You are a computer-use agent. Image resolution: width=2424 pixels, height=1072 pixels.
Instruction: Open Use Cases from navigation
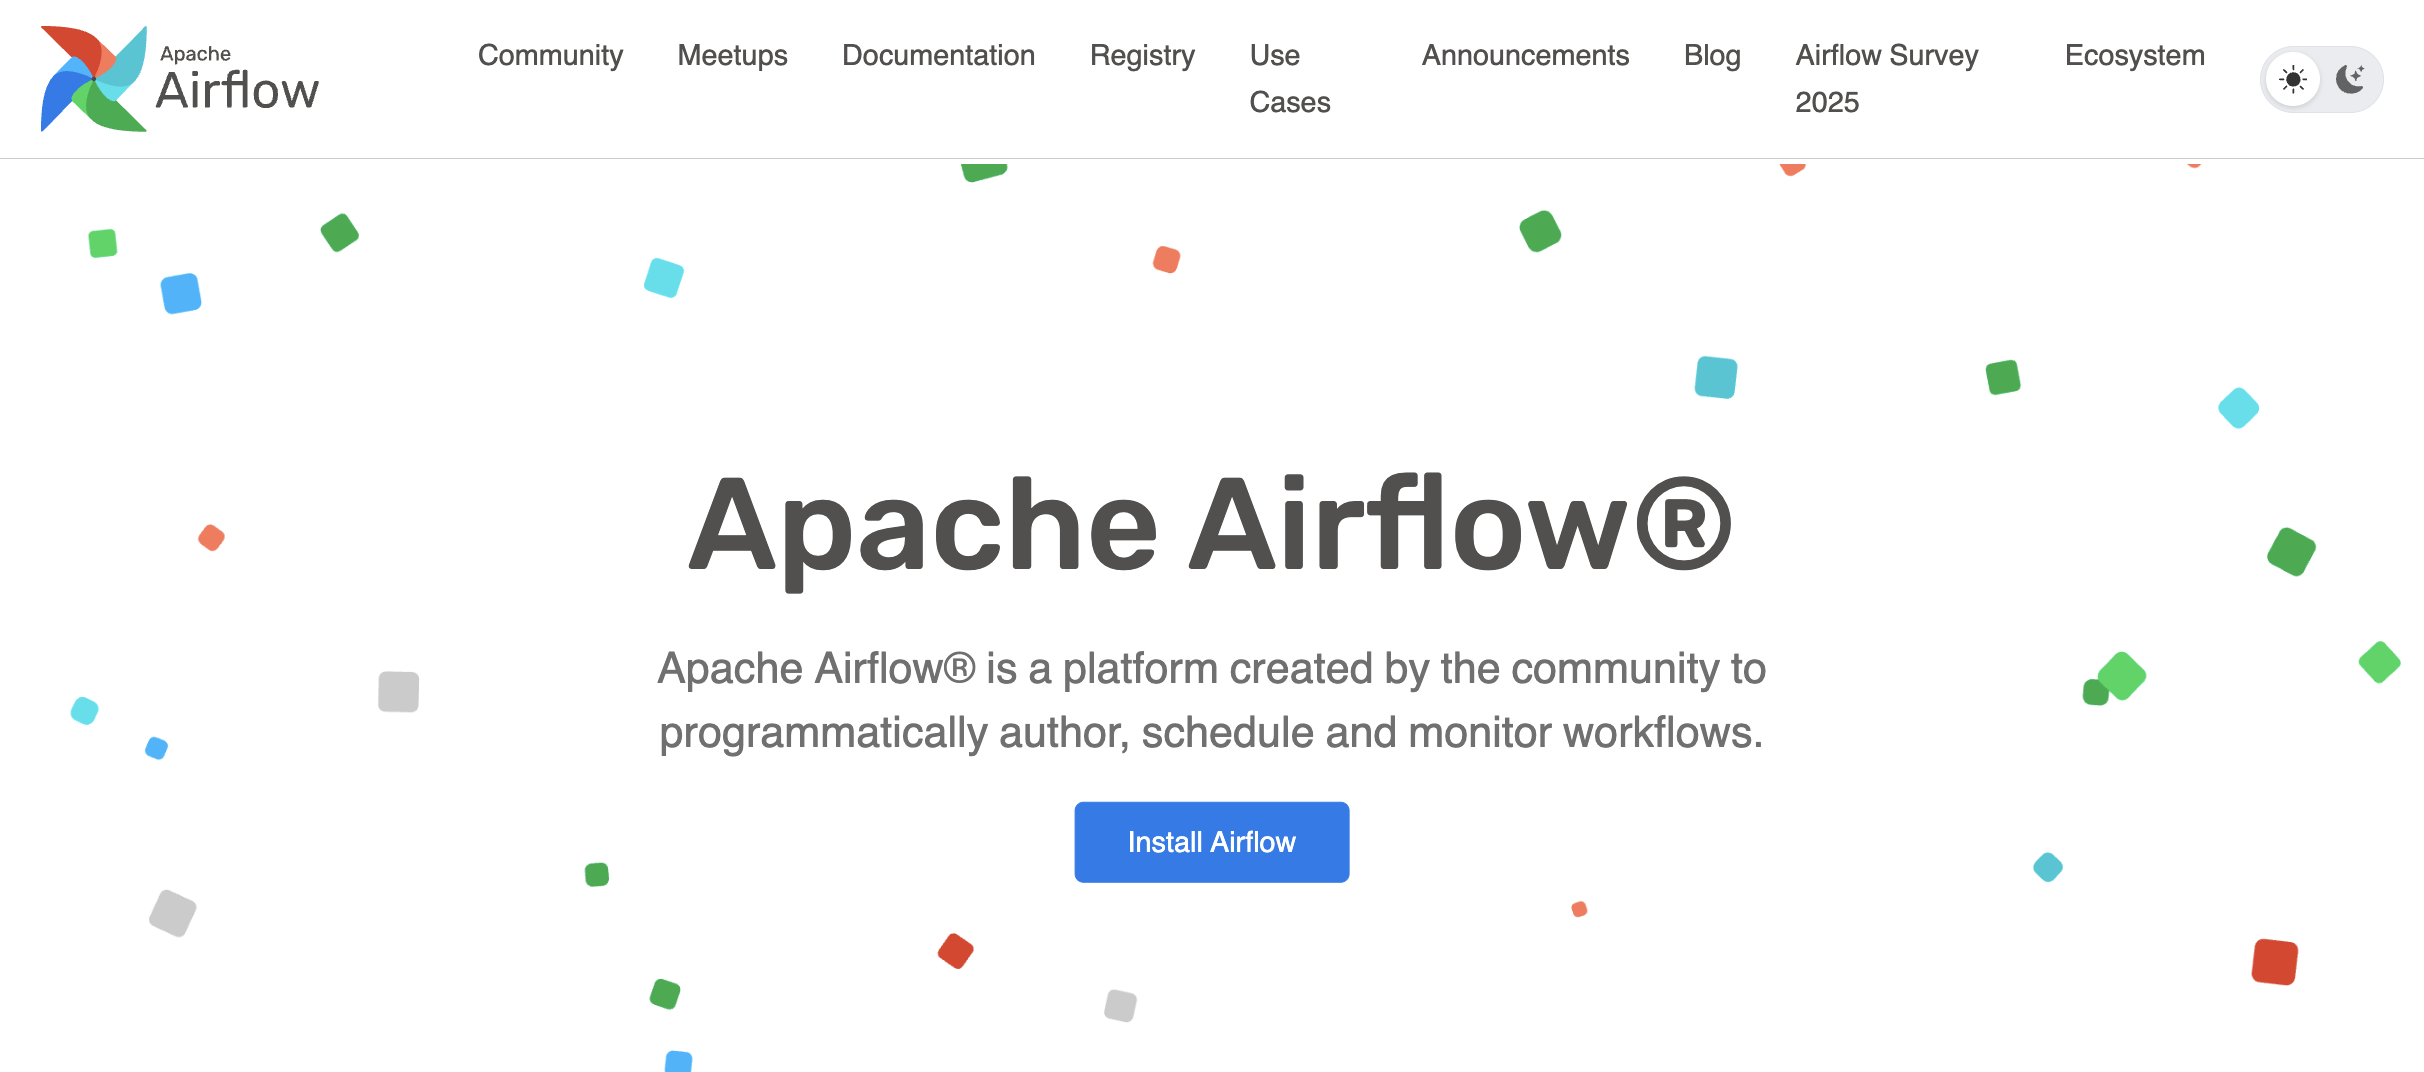point(1290,79)
